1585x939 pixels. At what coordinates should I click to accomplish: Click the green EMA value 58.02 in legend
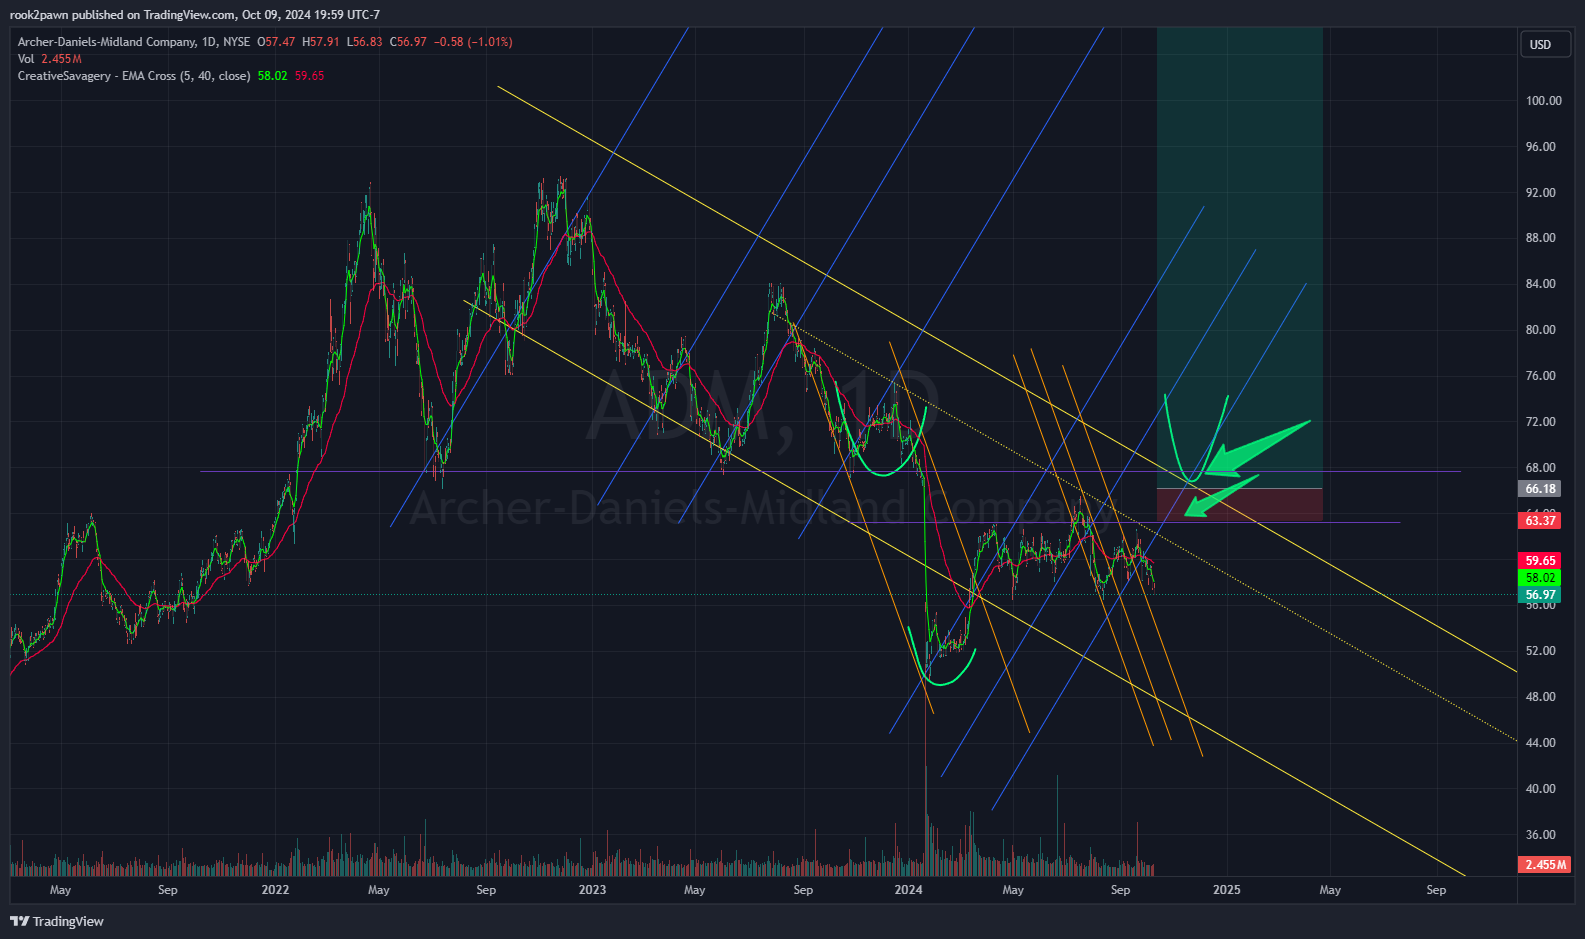(x=272, y=76)
